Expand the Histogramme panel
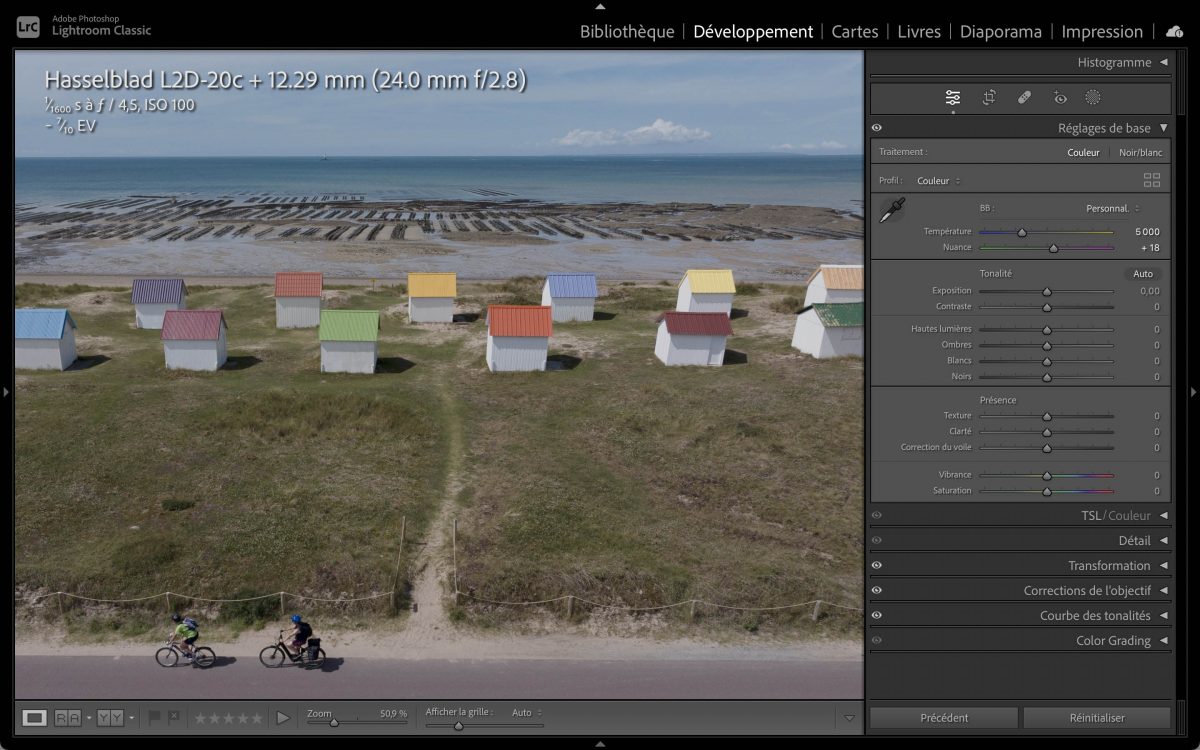The image size is (1200, 750). [x=1163, y=63]
